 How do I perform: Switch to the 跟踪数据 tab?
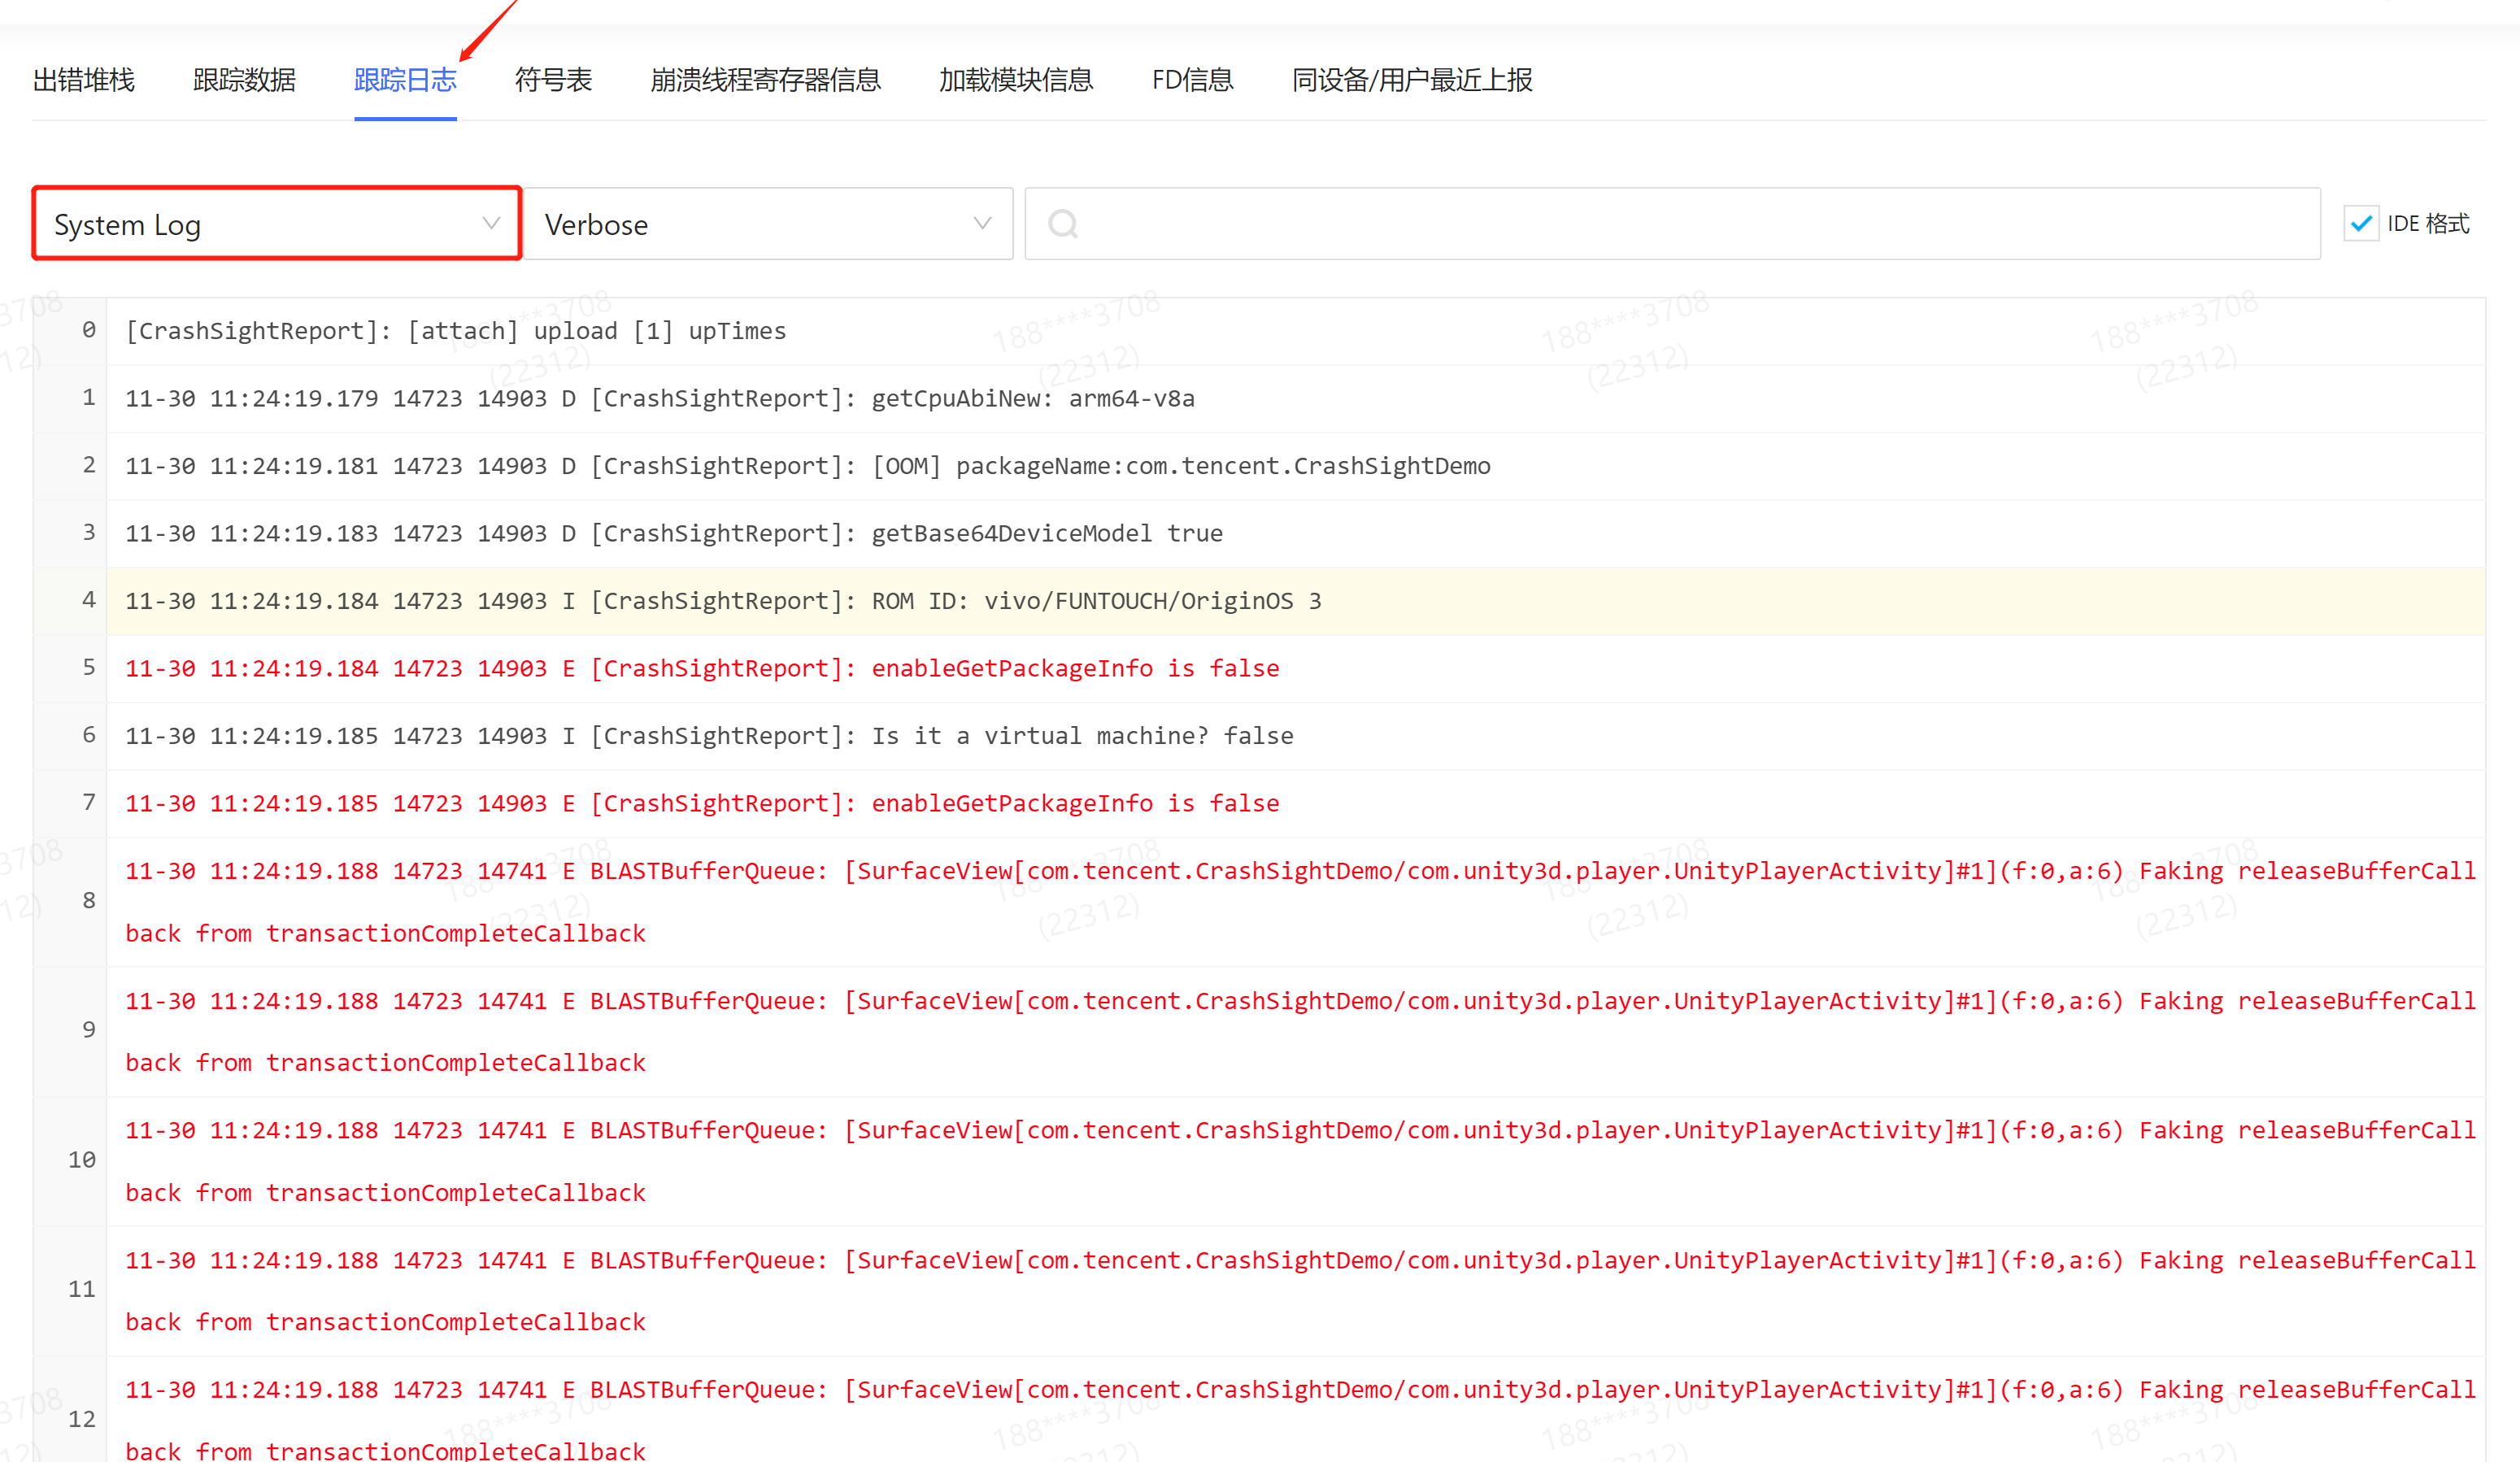pyautogui.click(x=244, y=80)
